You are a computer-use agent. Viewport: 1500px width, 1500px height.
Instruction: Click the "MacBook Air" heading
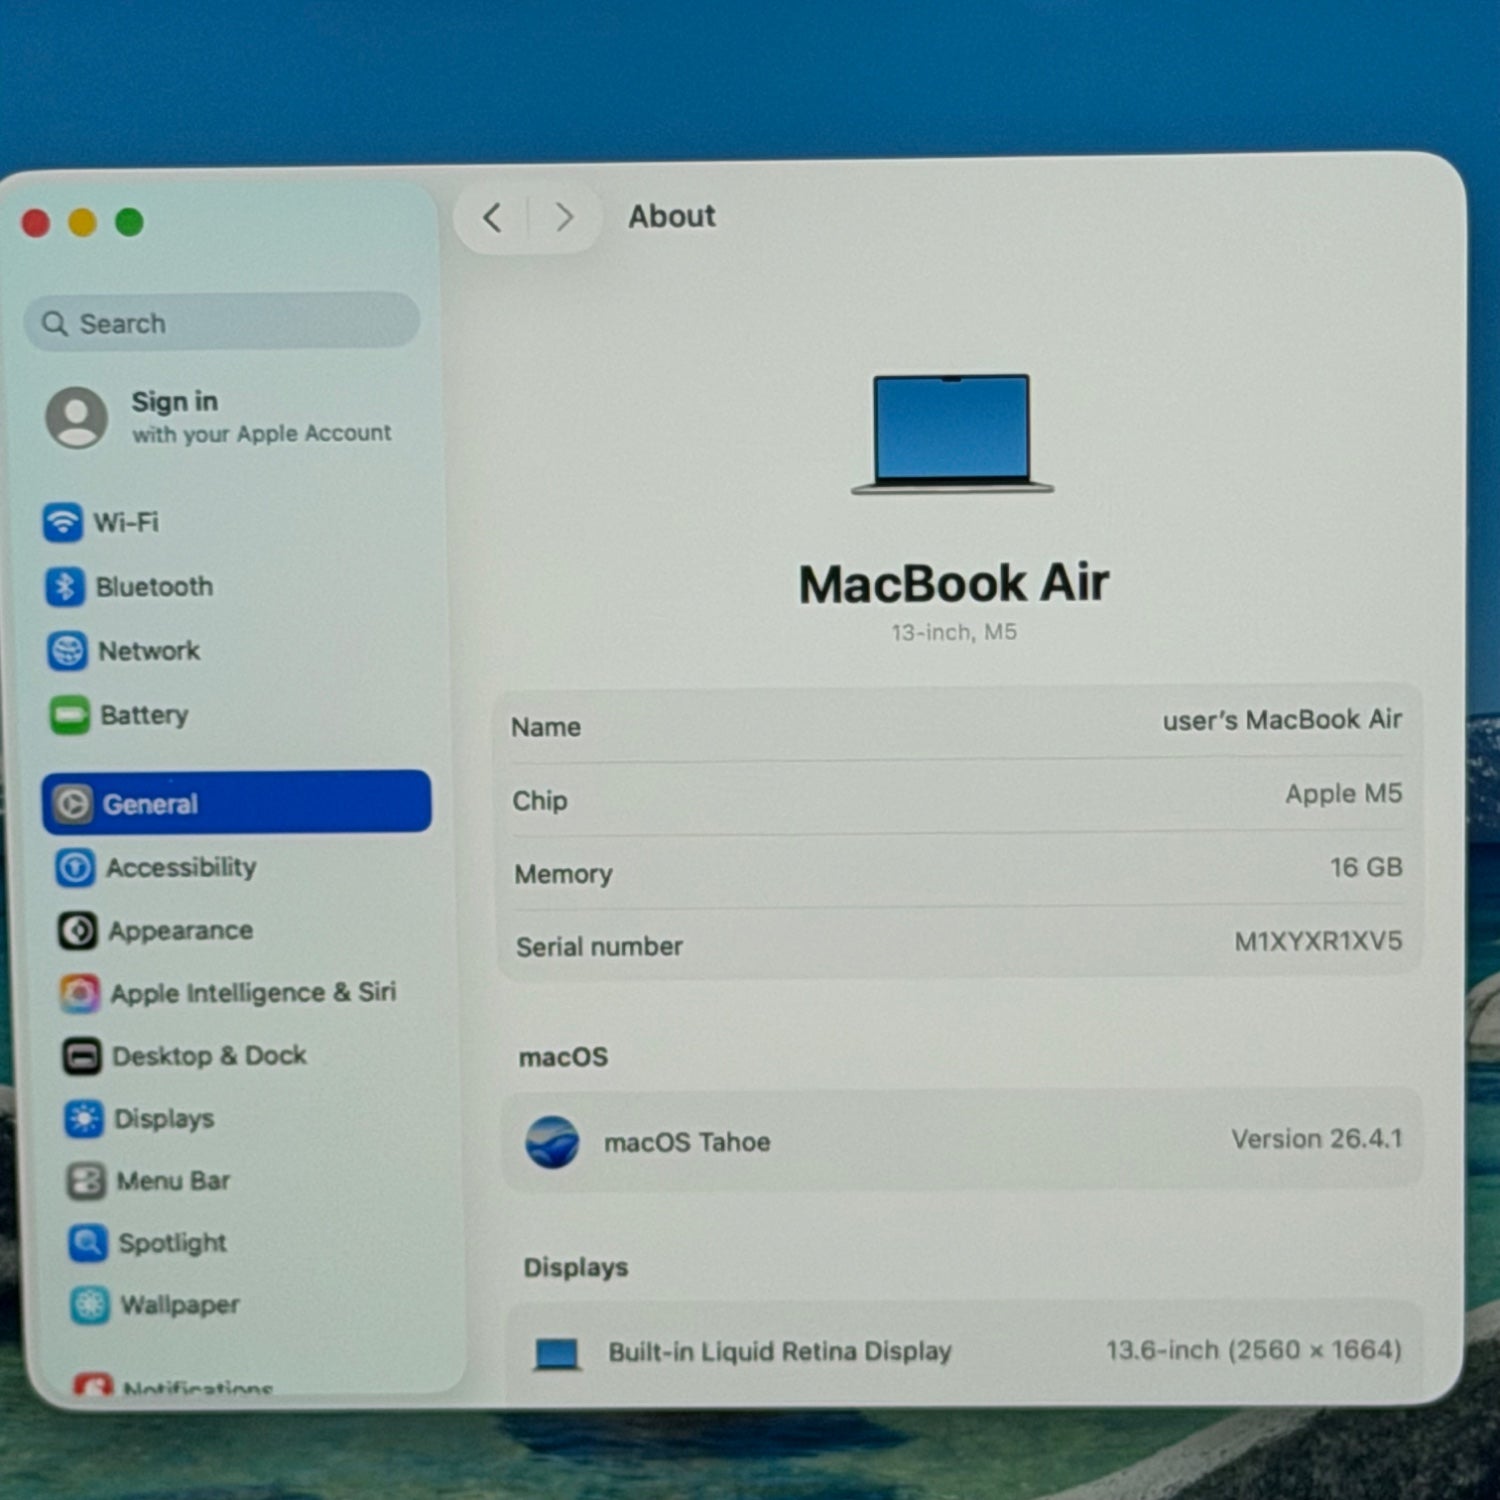tap(954, 583)
